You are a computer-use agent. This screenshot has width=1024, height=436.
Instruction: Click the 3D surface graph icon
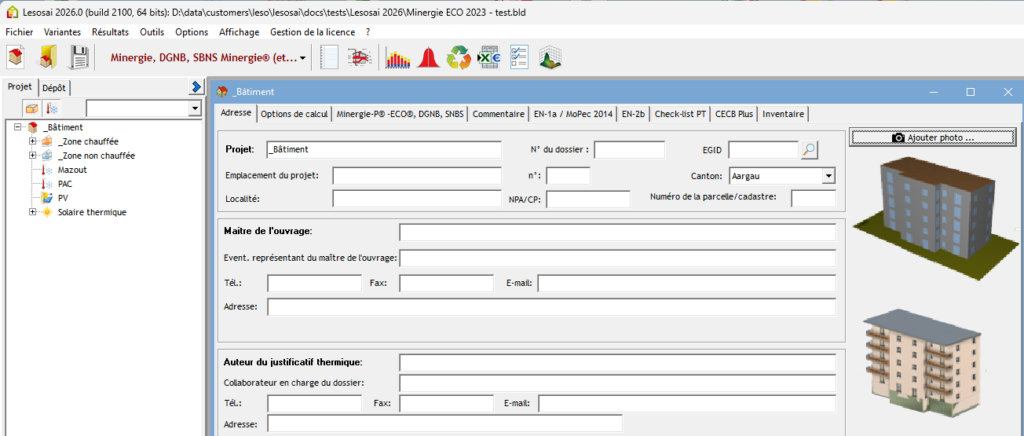pyautogui.click(x=550, y=58)
